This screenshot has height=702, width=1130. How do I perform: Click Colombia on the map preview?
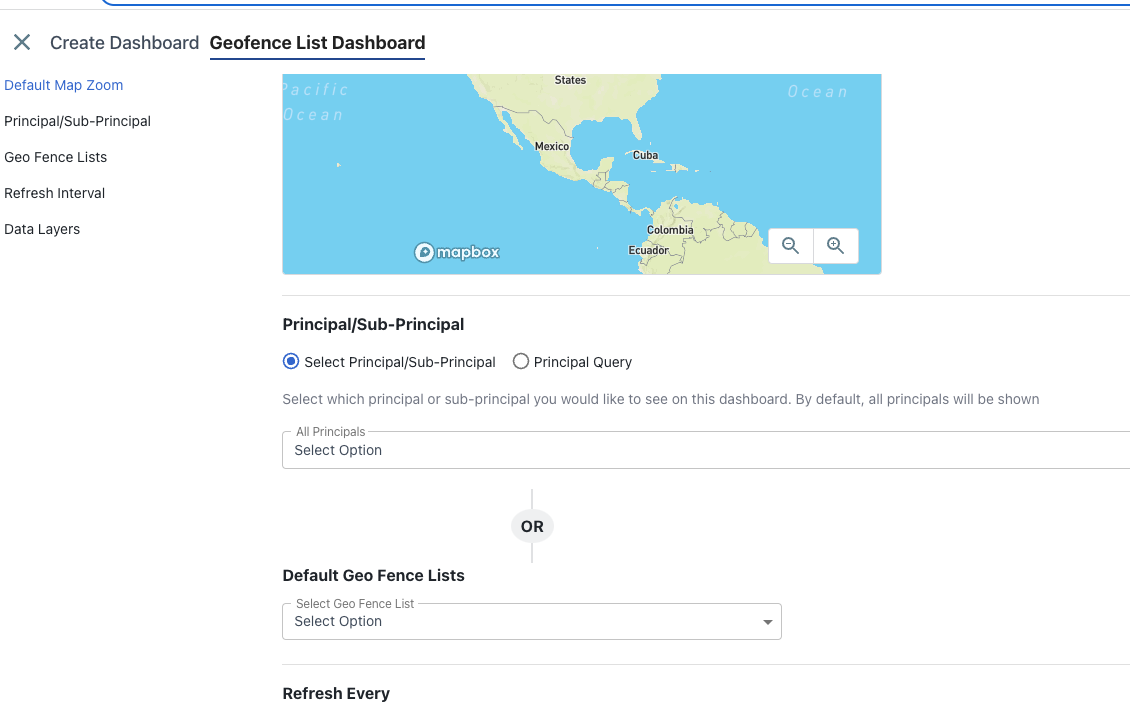pos(670,230)
